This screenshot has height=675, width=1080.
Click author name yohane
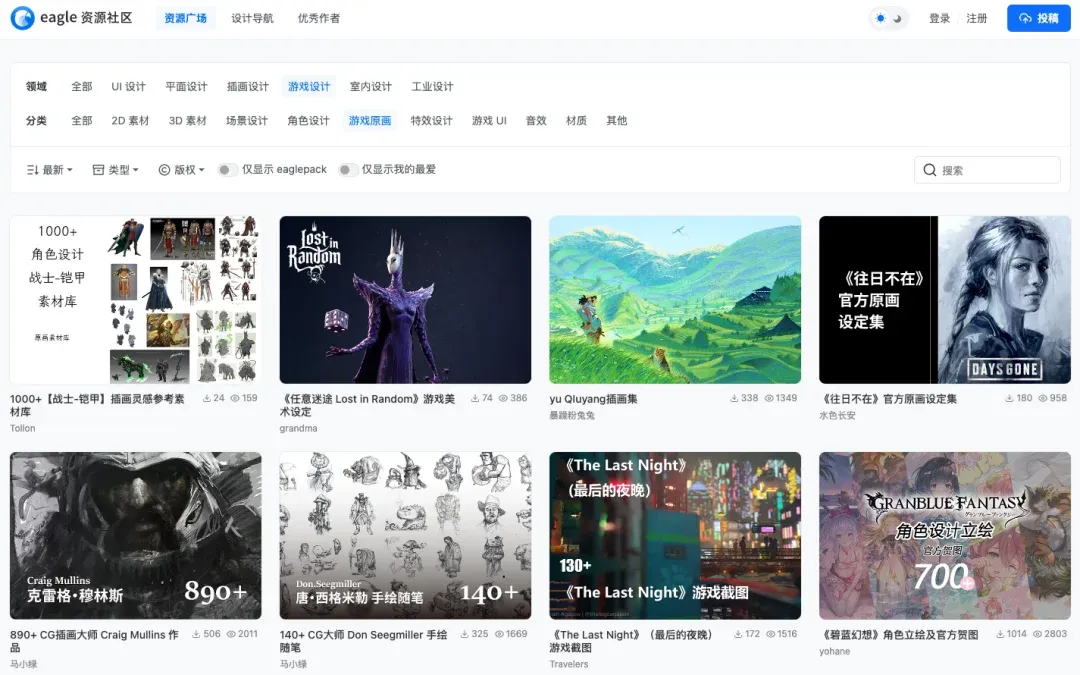tap(835, 652)
